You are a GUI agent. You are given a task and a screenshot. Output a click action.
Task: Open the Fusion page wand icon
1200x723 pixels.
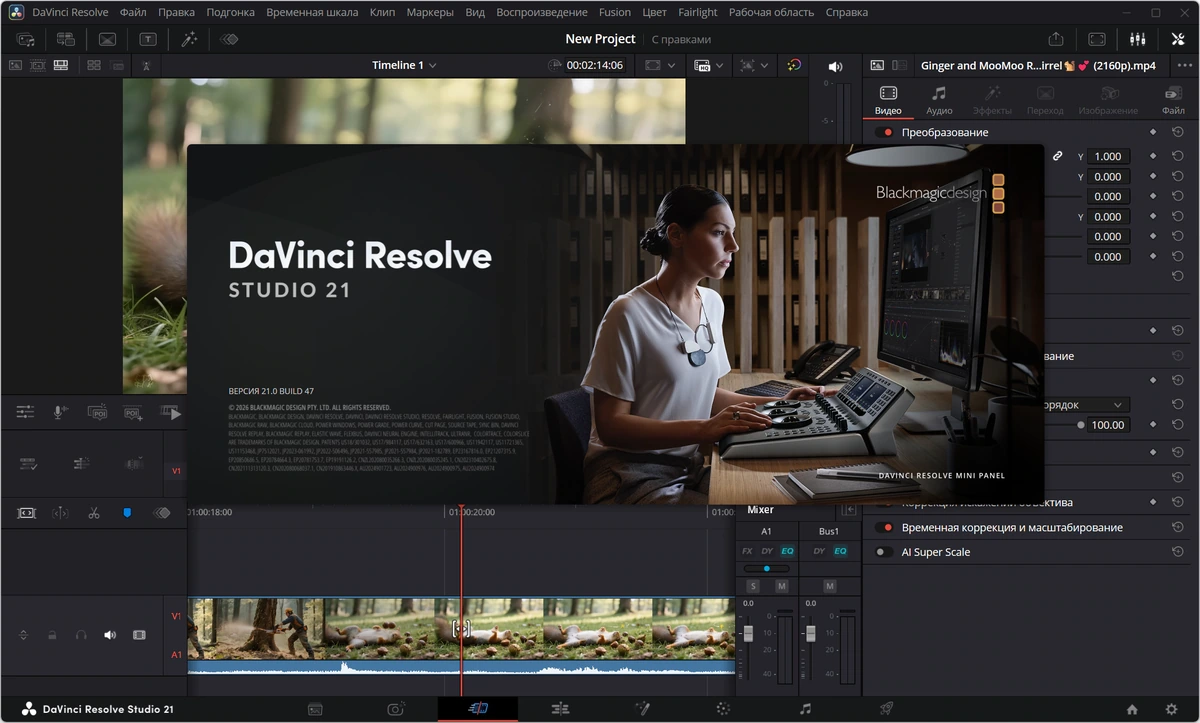click(x=643, y=709)
